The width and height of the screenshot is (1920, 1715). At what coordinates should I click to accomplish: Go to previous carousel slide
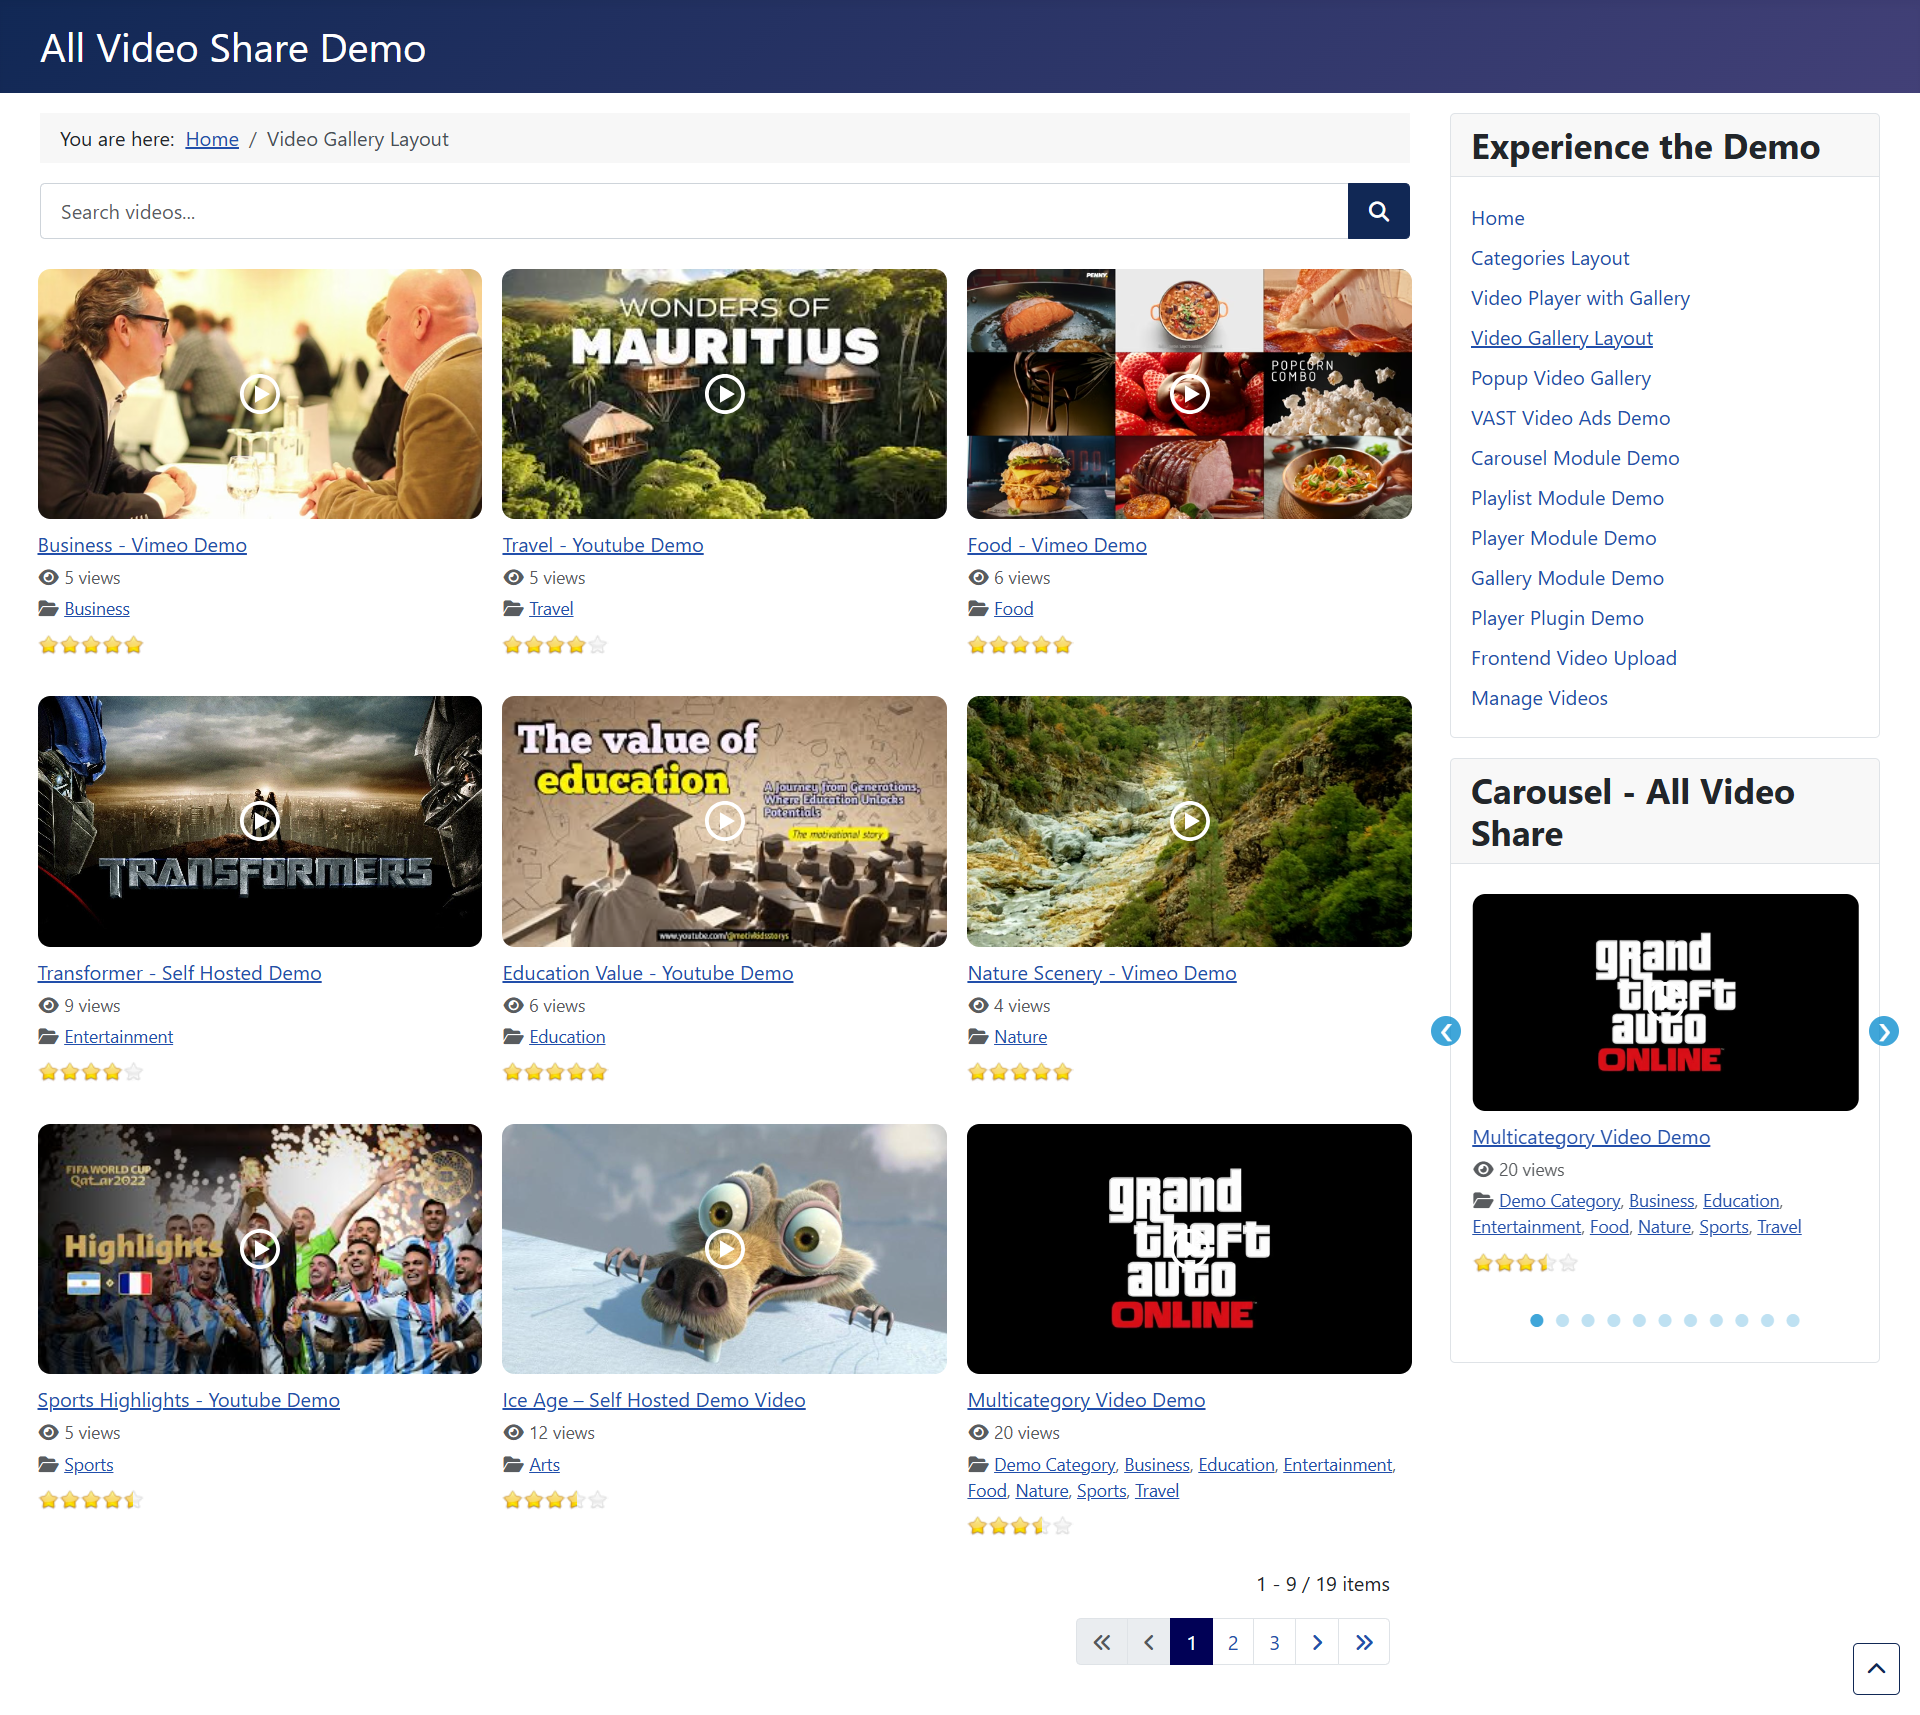(x=1446, y=1031)
